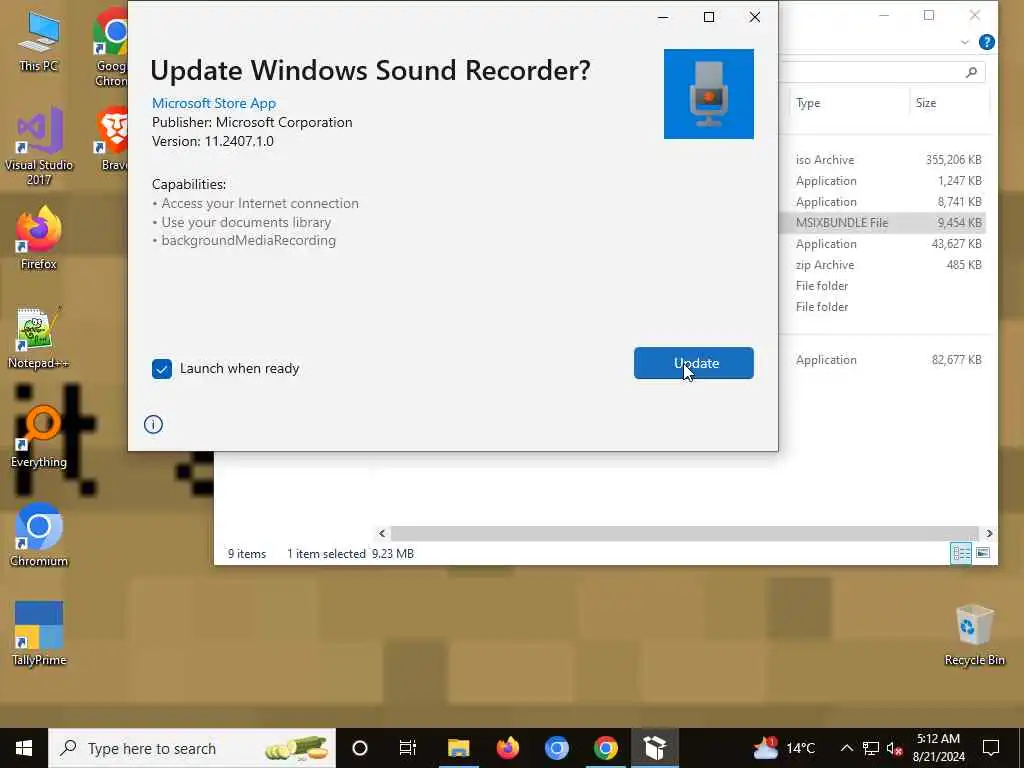Open Task View on taskbar
Viewport: 1024px width, 768px height.
408,748
